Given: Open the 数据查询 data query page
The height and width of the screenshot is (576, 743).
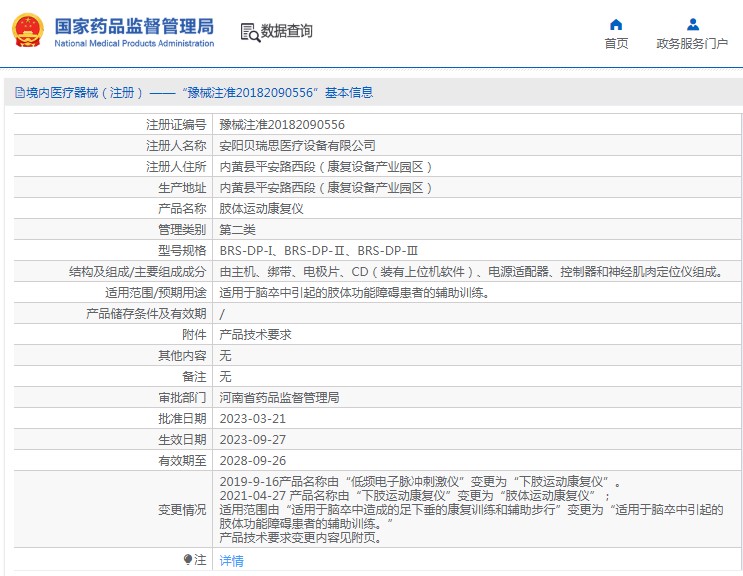Looking at the screenshot, I should click(286, 31).
